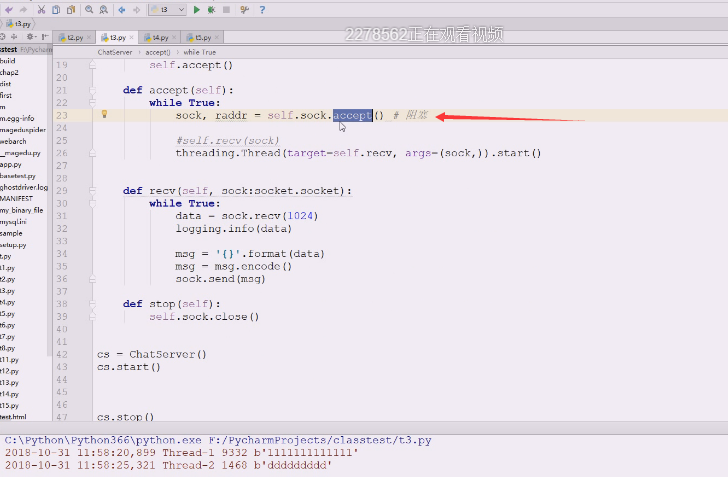The width and height of the screenshot is (728, 477).
Task: Select app.py in the project tree
Action: [x=11, y=164]
